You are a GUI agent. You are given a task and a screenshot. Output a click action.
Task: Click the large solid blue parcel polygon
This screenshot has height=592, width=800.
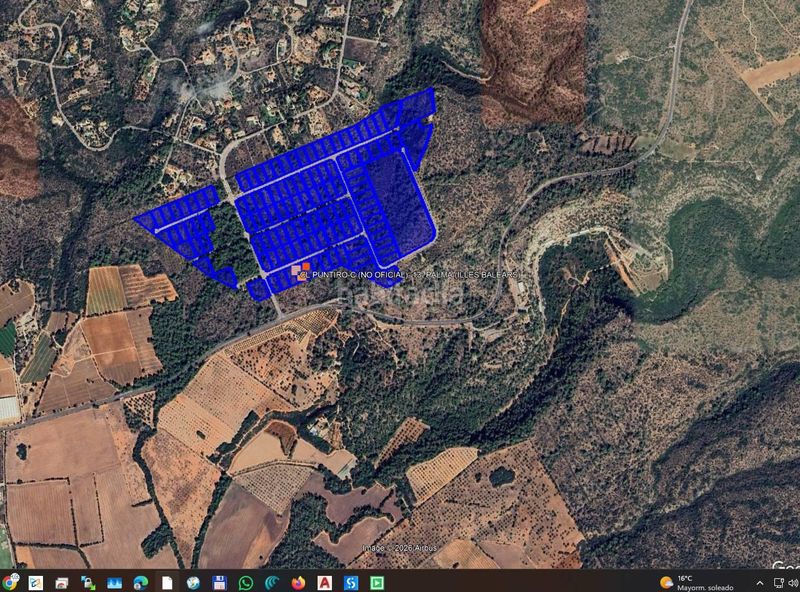point(401,204)
